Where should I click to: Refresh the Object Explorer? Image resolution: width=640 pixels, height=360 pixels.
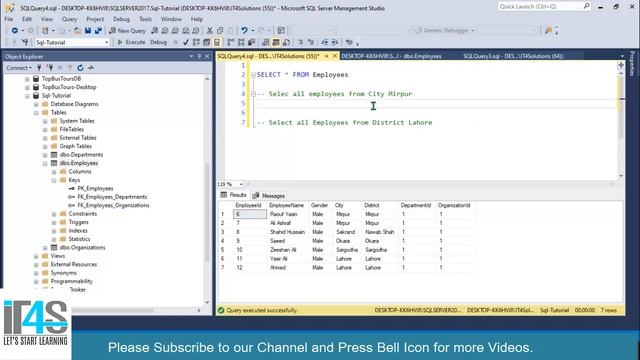tap(80, 68)
